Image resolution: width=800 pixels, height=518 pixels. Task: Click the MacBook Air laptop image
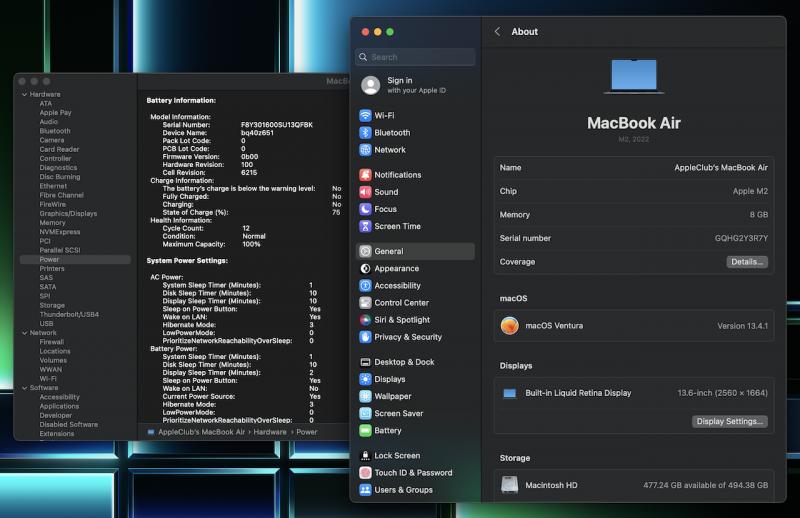click(x=634, y=77)
